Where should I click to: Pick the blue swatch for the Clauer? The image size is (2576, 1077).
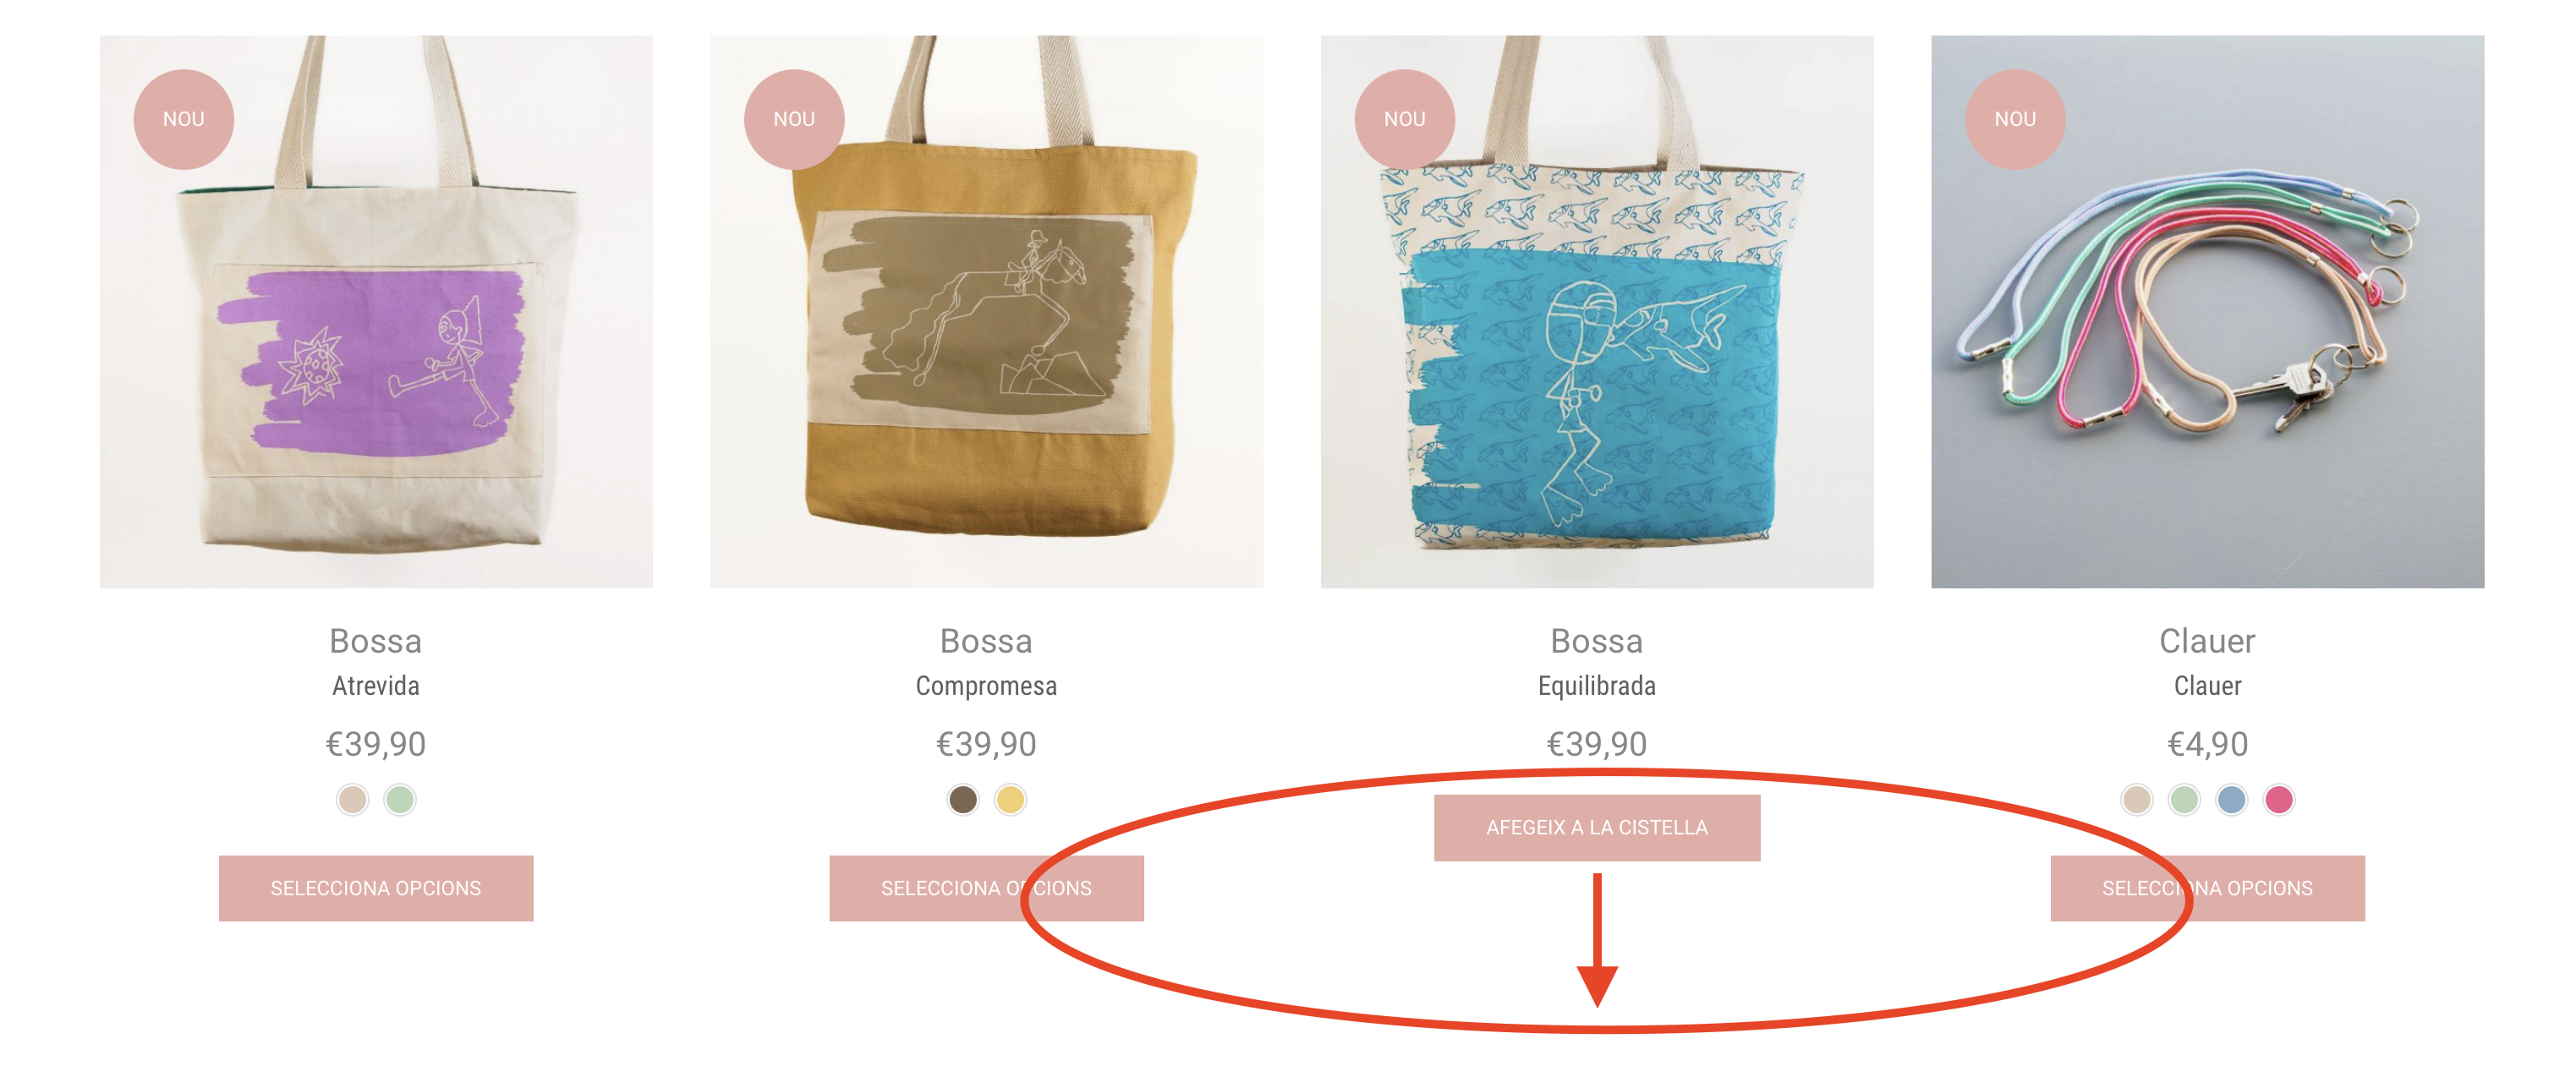click(2232, 800)
